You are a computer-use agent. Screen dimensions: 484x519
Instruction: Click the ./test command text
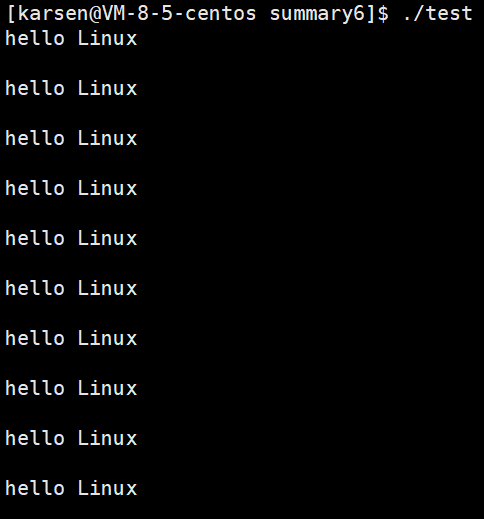438,14
